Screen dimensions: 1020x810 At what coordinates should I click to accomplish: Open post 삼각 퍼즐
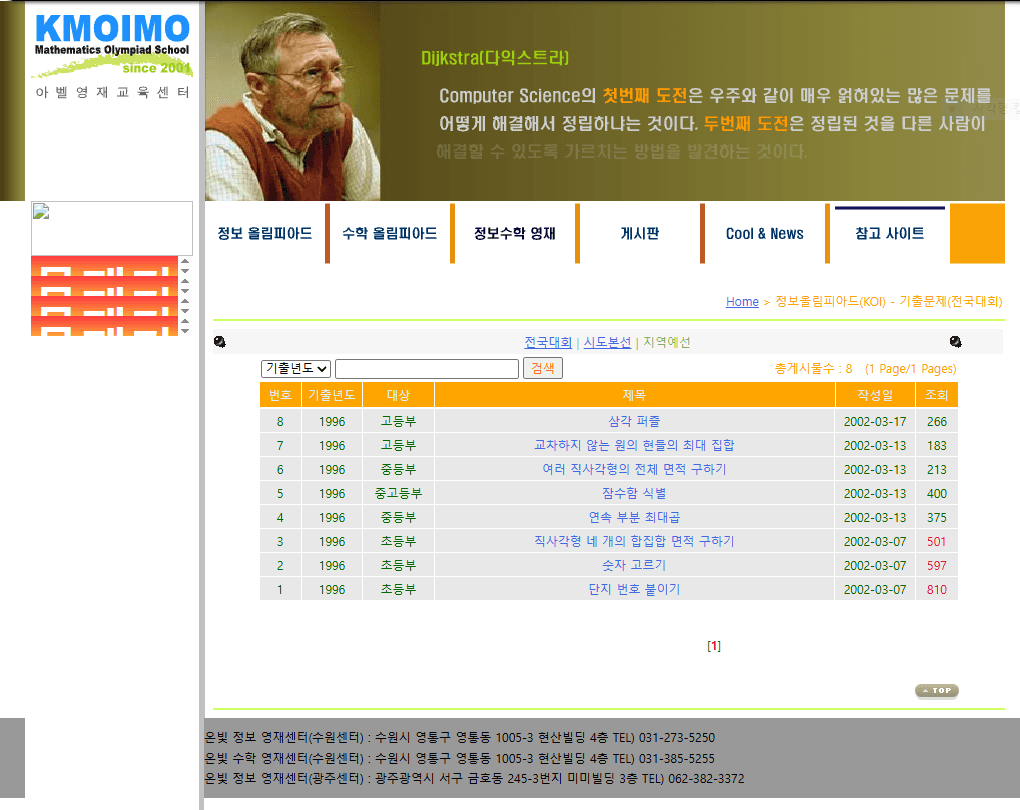pos(634,421)
